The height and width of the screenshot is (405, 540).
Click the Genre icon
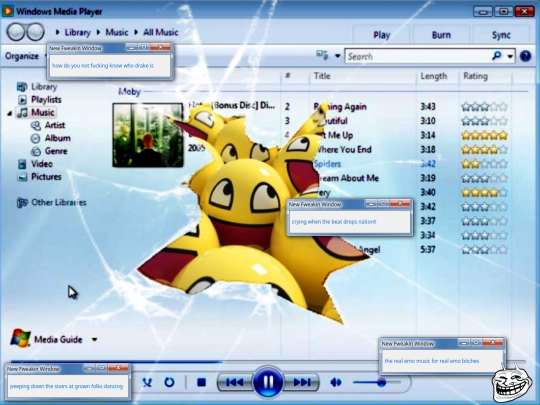[x=35, y=151]
